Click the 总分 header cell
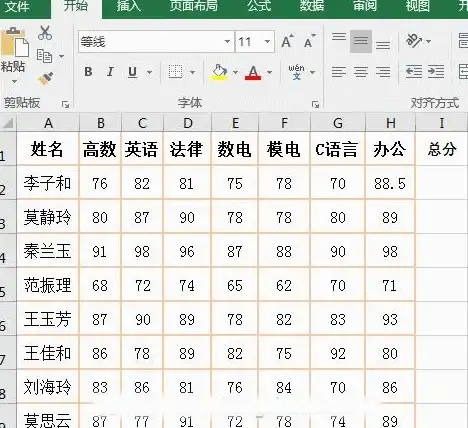The height and width of the screenshot is (428, 468). [x=442, y=149]
